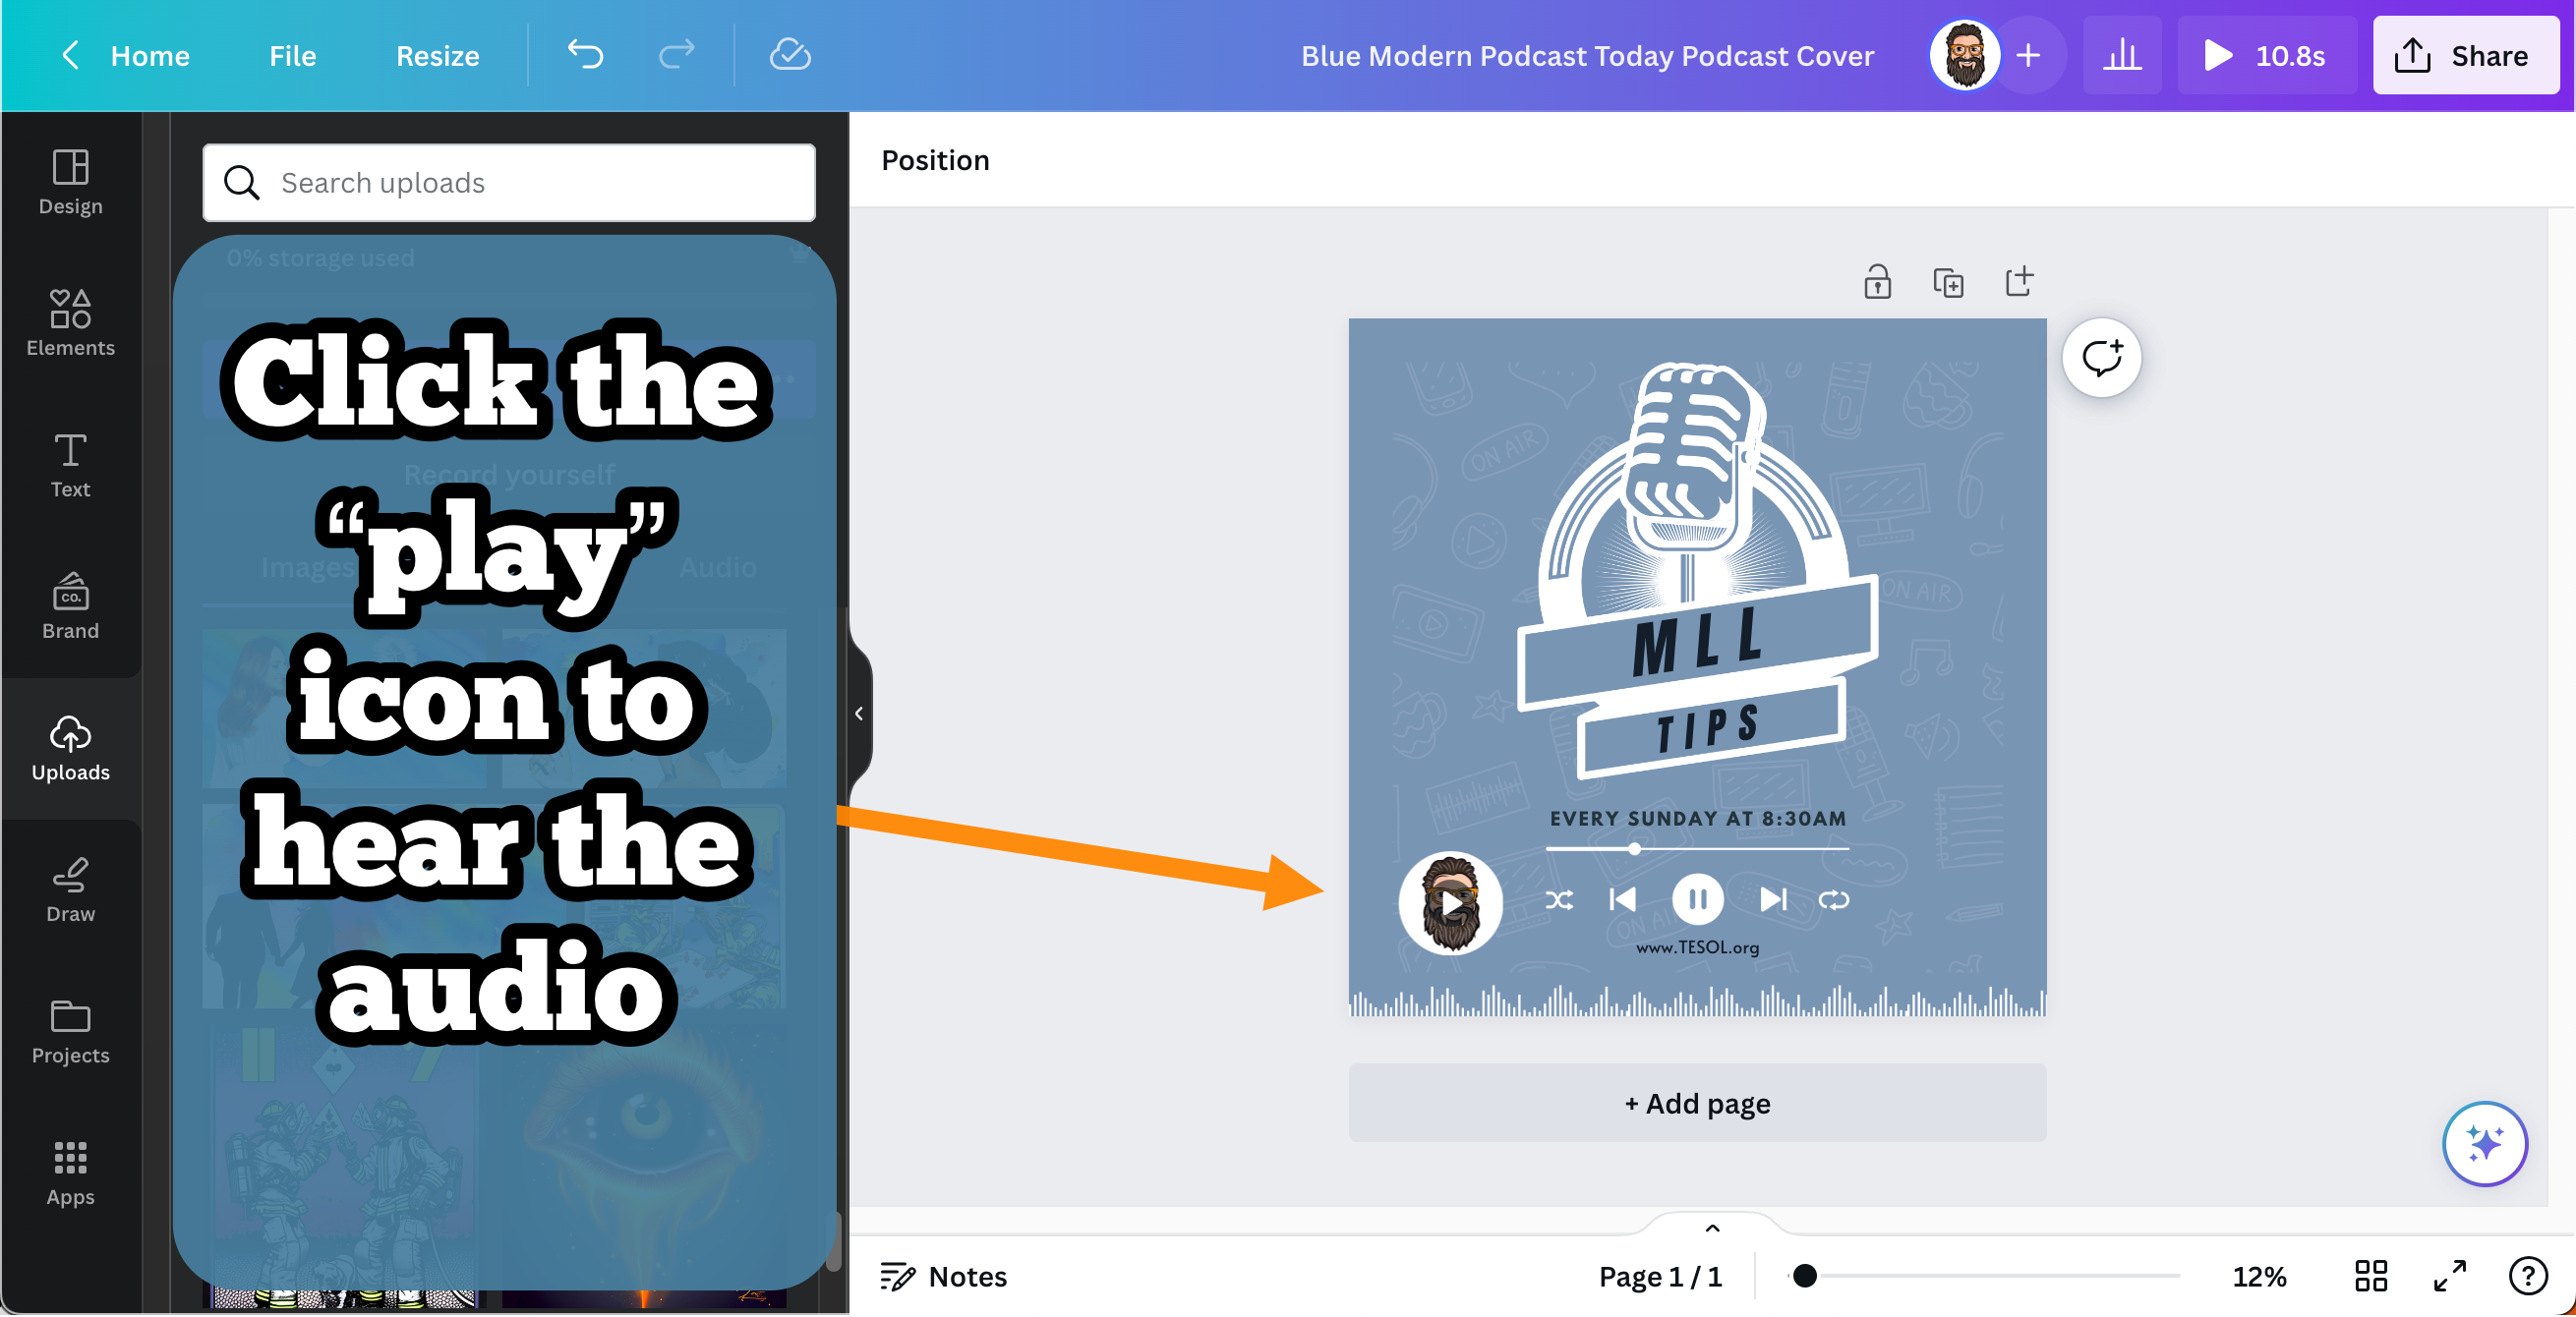This screenshot has width=2576, height=1317.
Task: Click the lock page icon above canvas
Action: coord(1877,282)
